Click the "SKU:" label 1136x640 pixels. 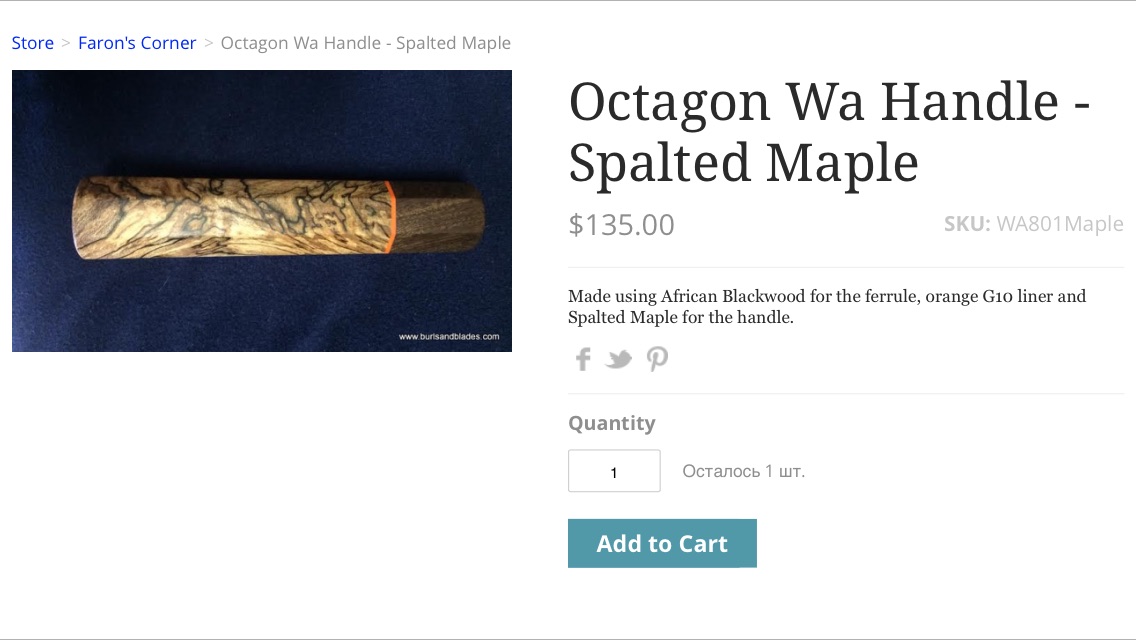click(967, 224)
